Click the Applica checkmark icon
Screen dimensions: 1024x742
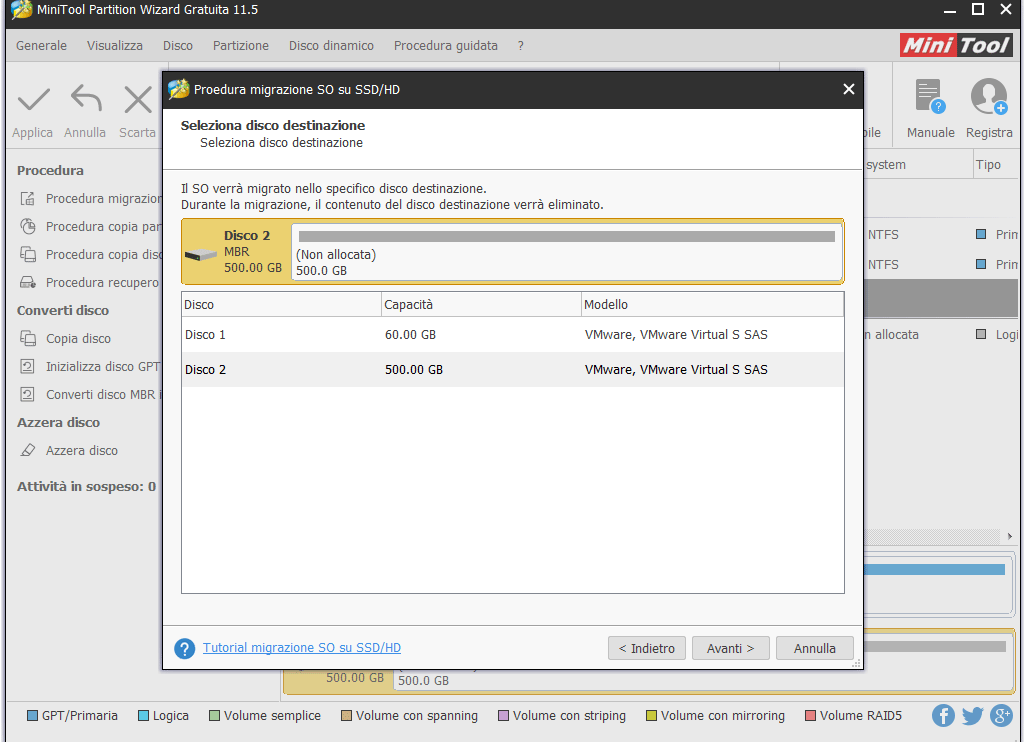(33, 100)
